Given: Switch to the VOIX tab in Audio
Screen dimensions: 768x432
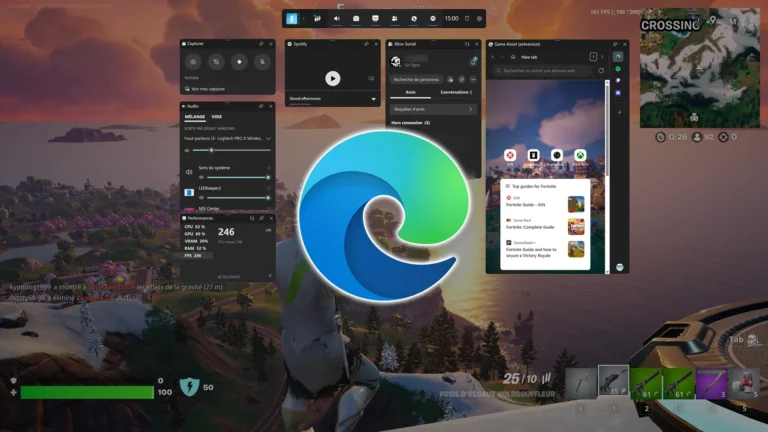Looking at the screenshot, I should (217, 117).
